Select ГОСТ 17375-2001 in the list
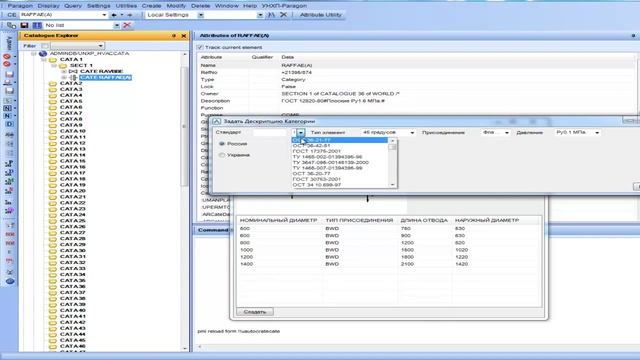The height and width of the screenshot is (360, 640). pyautogui.click(x=316, y=151)
